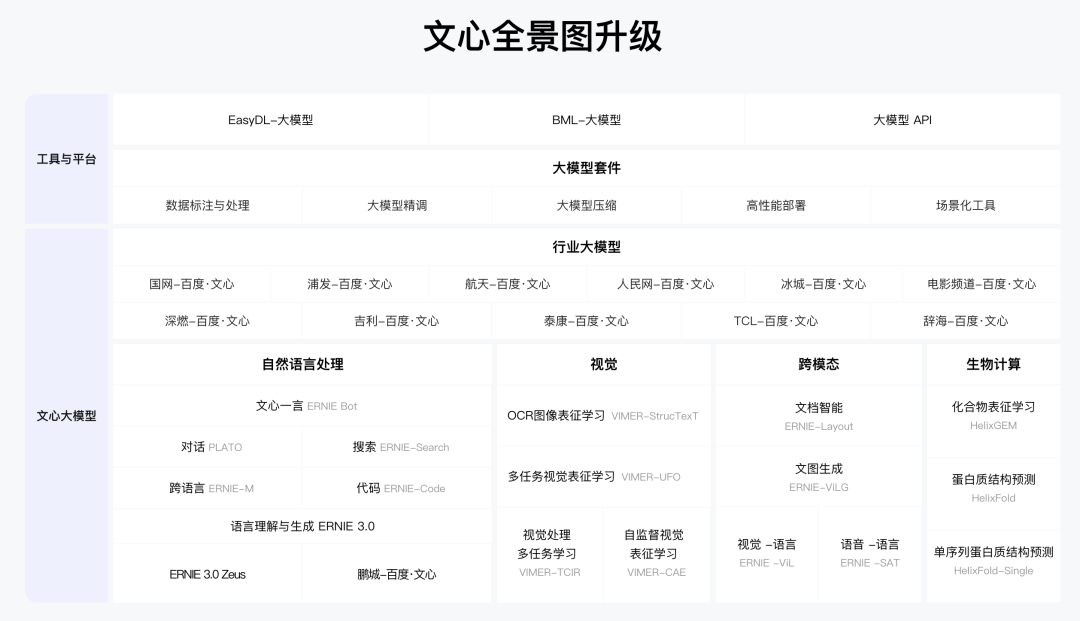1080x621 pixels.
Task: Select 场景化工具 cell
Action: point(966,205)
